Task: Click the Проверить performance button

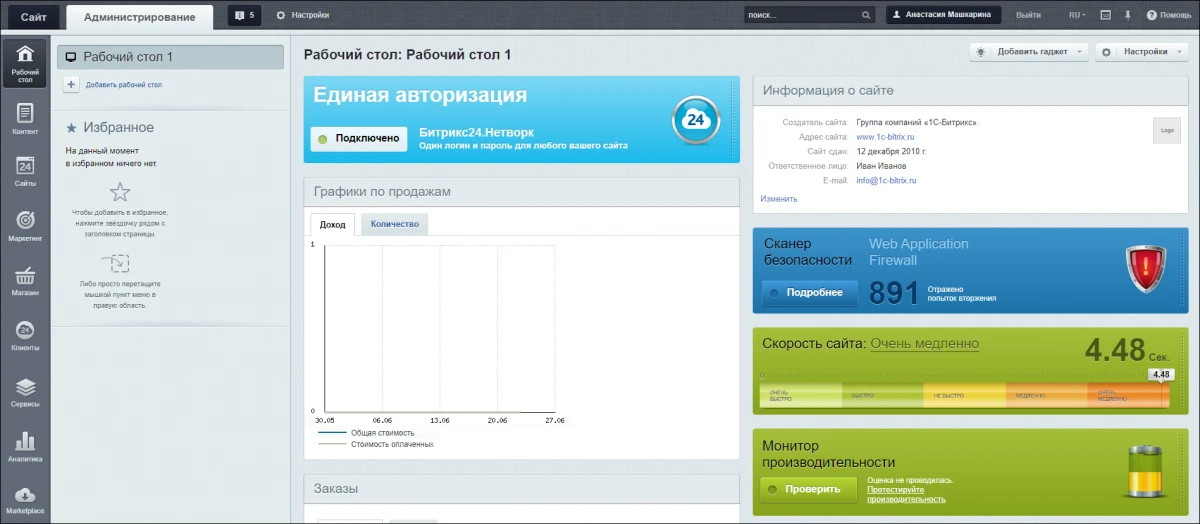Action: coord(808,490)
